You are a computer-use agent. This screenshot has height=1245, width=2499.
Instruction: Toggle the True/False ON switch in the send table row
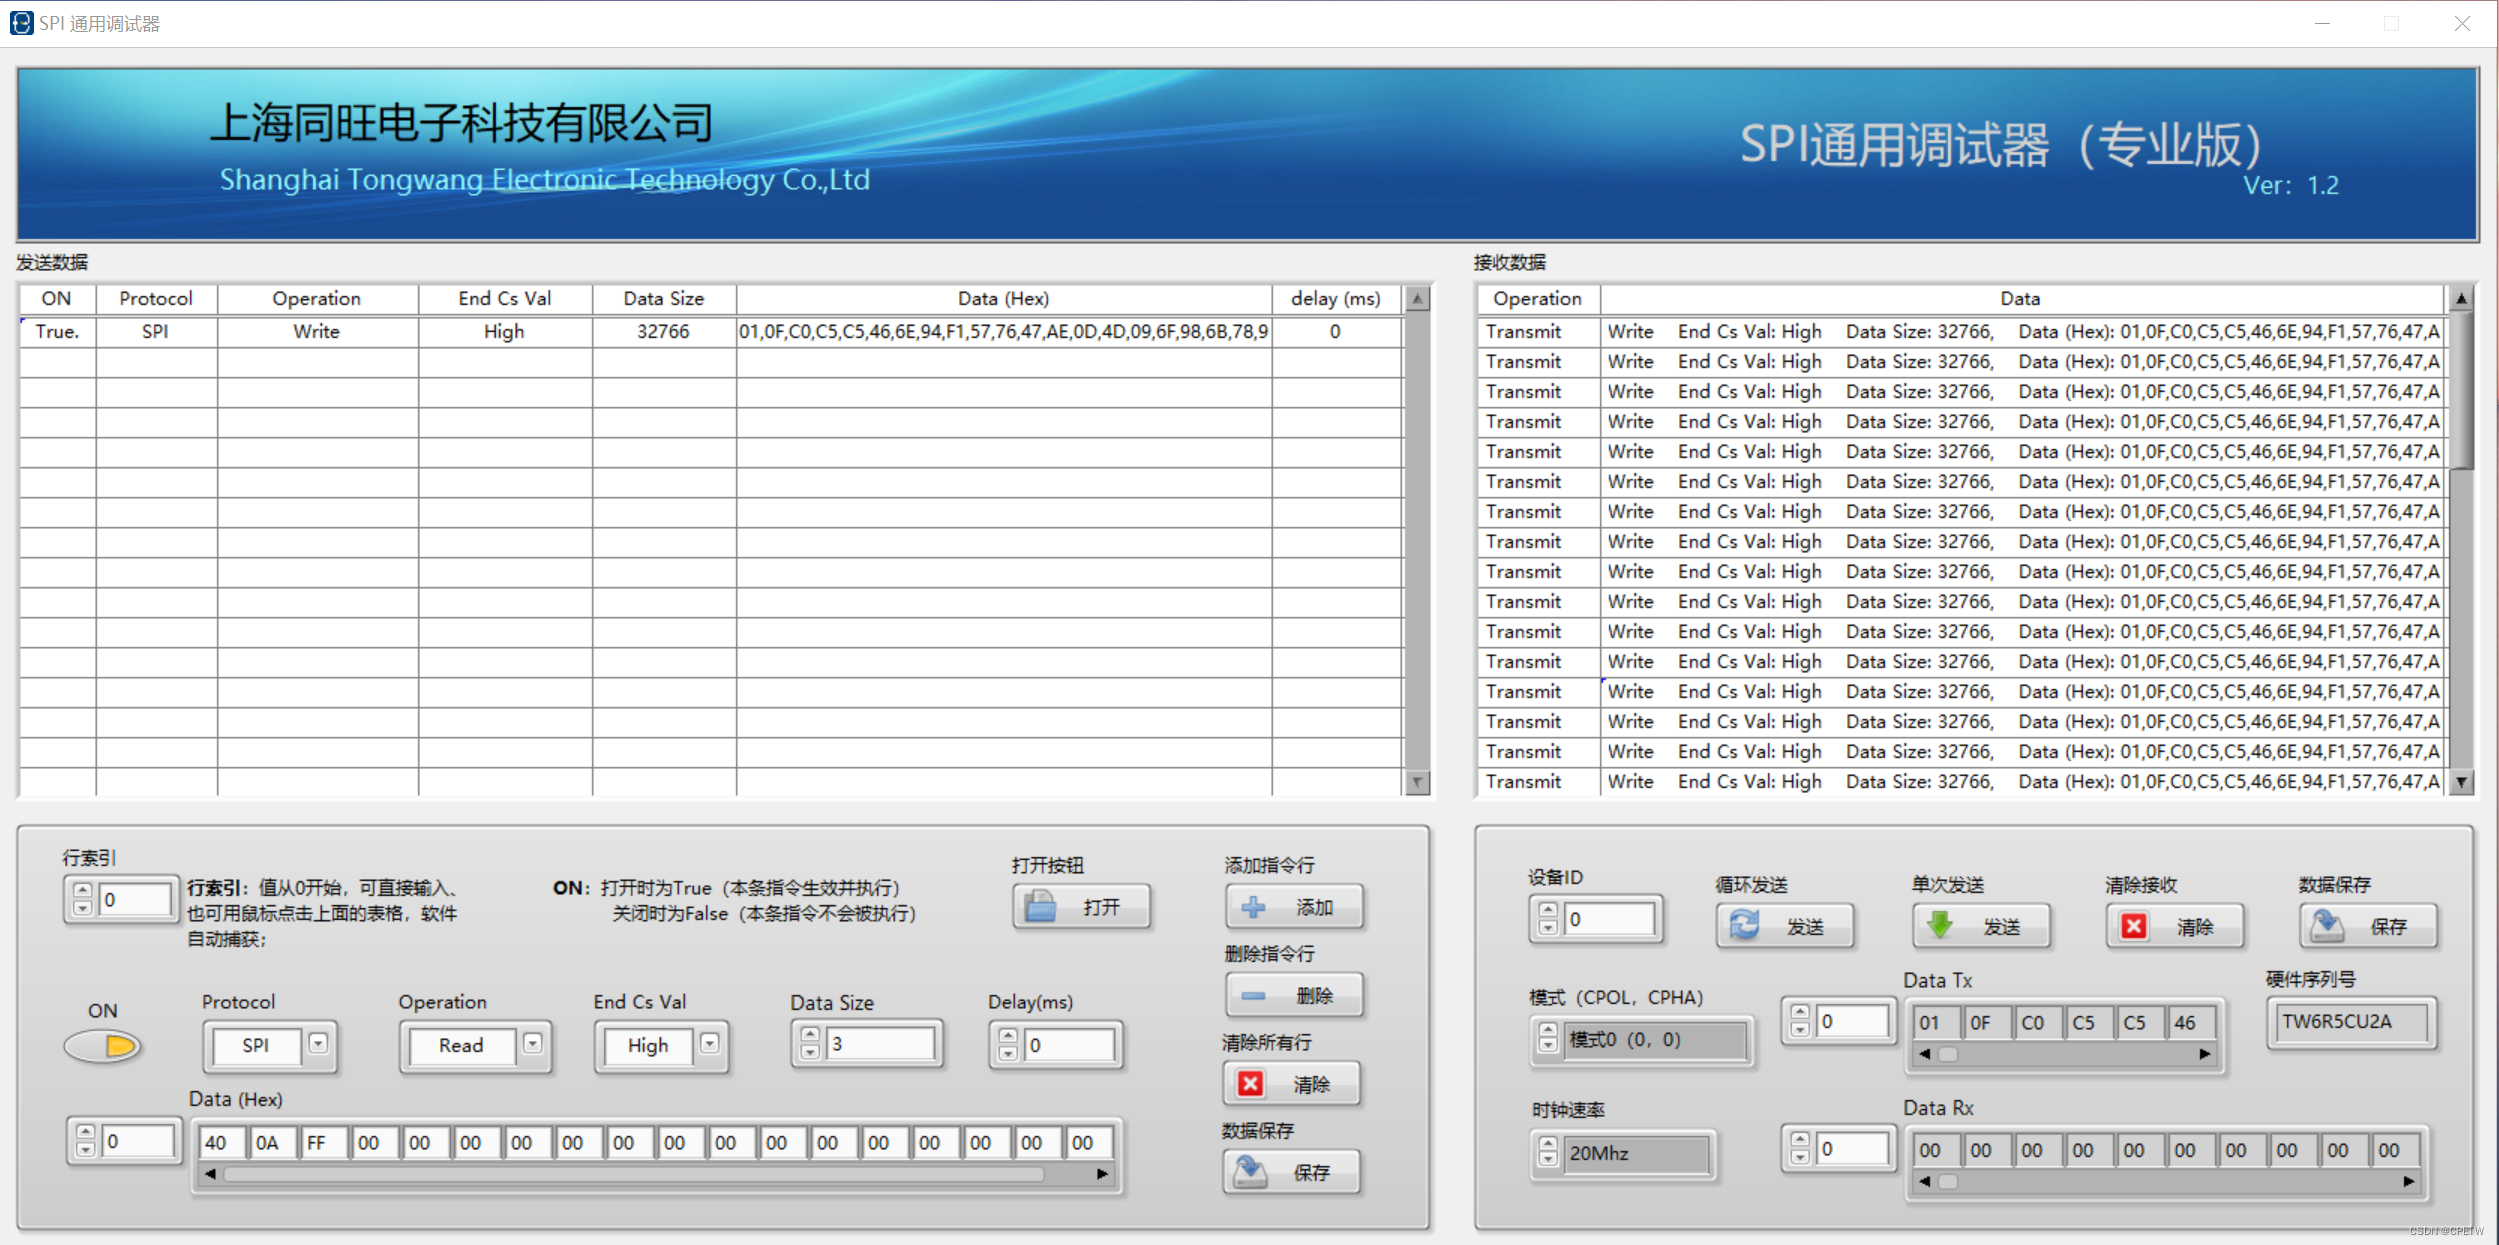(x=56, y=333)
